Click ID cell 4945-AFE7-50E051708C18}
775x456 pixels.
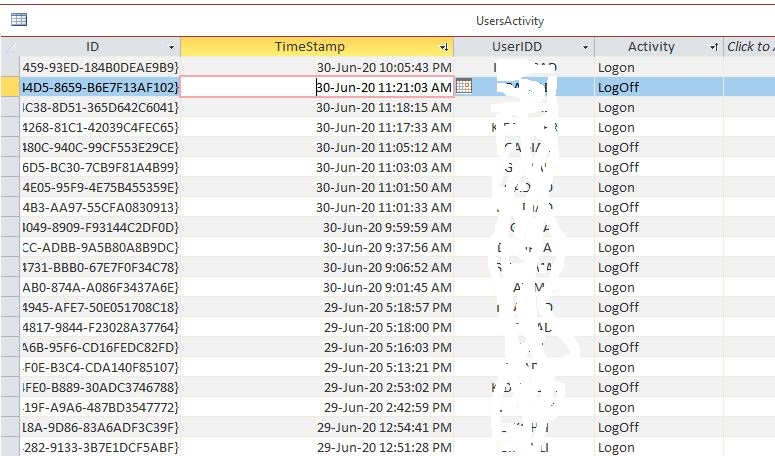coord(100,307)
